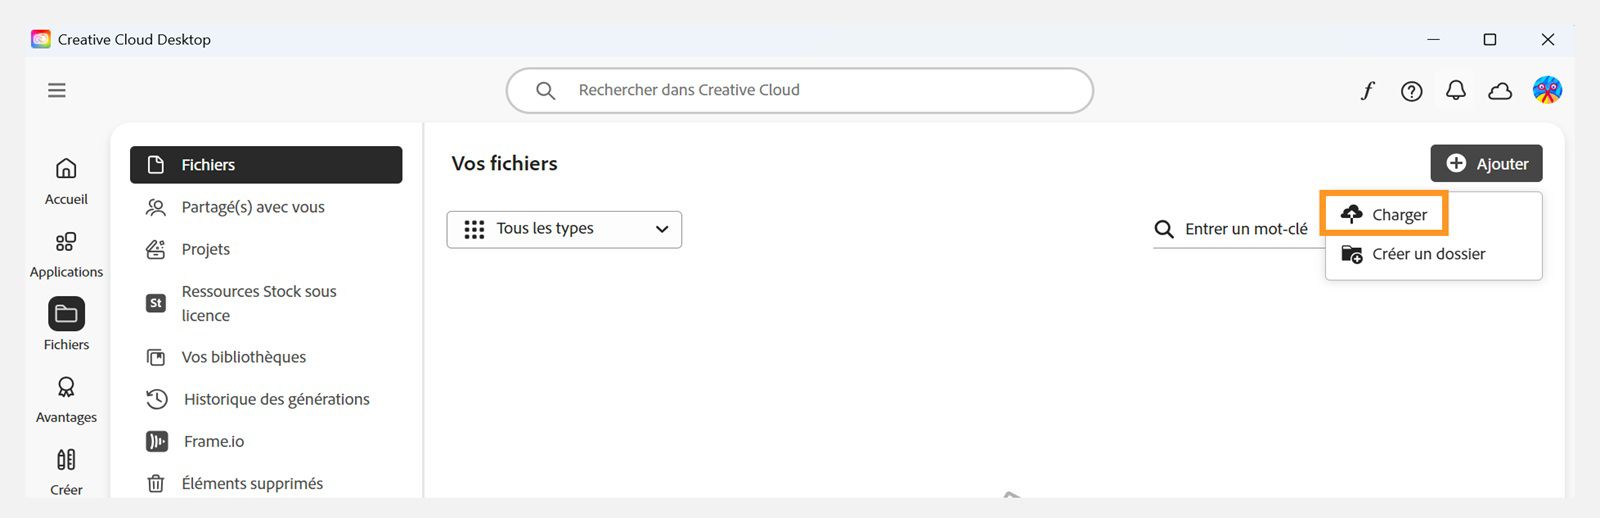
Task: Click the keyword search magnifier icon
Action: click(1164, 229)
